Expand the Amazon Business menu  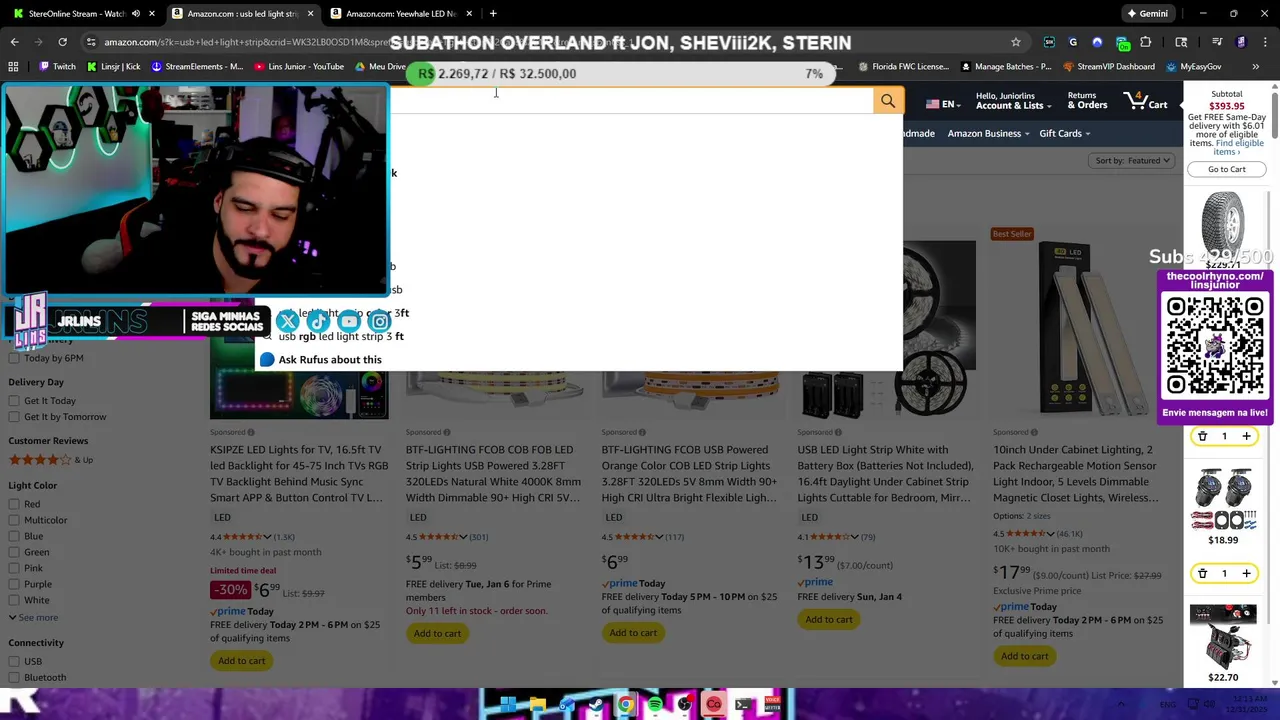coord(988,134)
